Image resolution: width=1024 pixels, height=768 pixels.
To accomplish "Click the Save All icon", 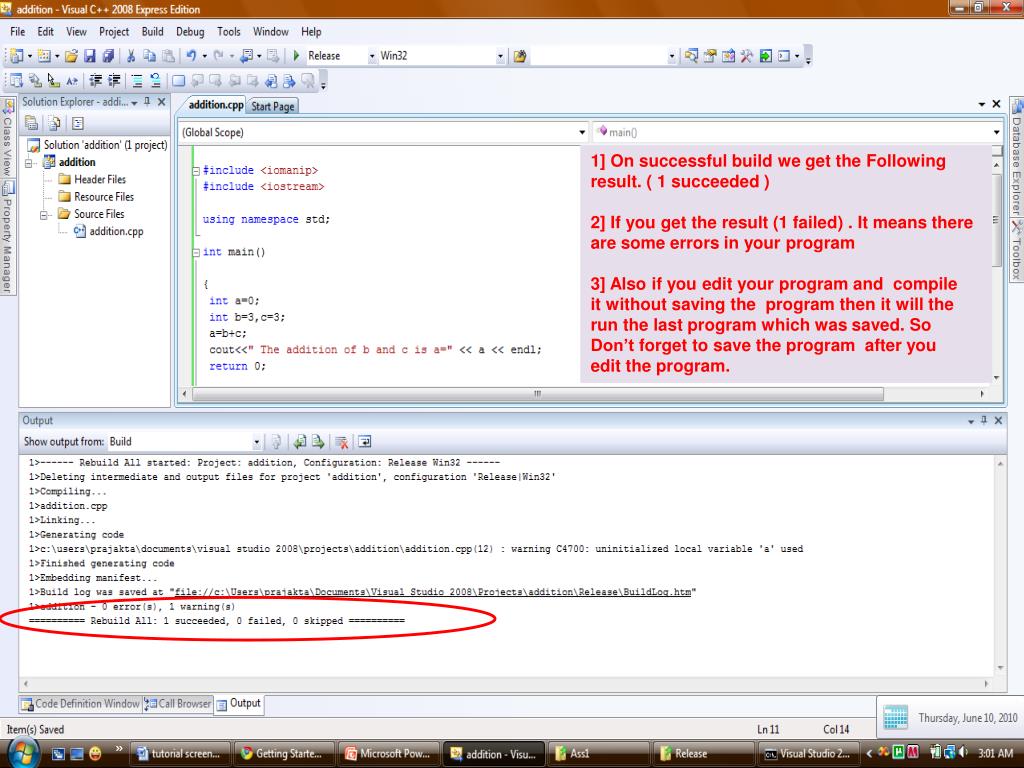I will [108, 56].
